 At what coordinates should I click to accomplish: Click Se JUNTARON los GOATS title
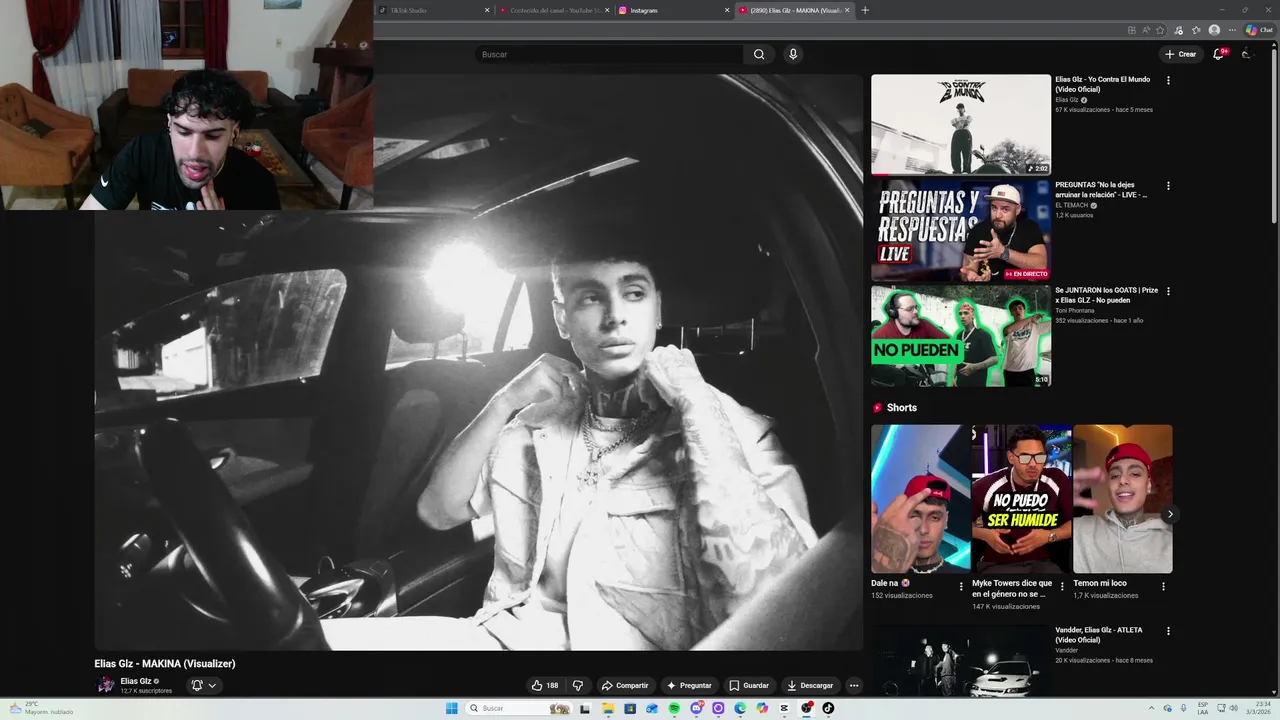(x=1106, y=295)
